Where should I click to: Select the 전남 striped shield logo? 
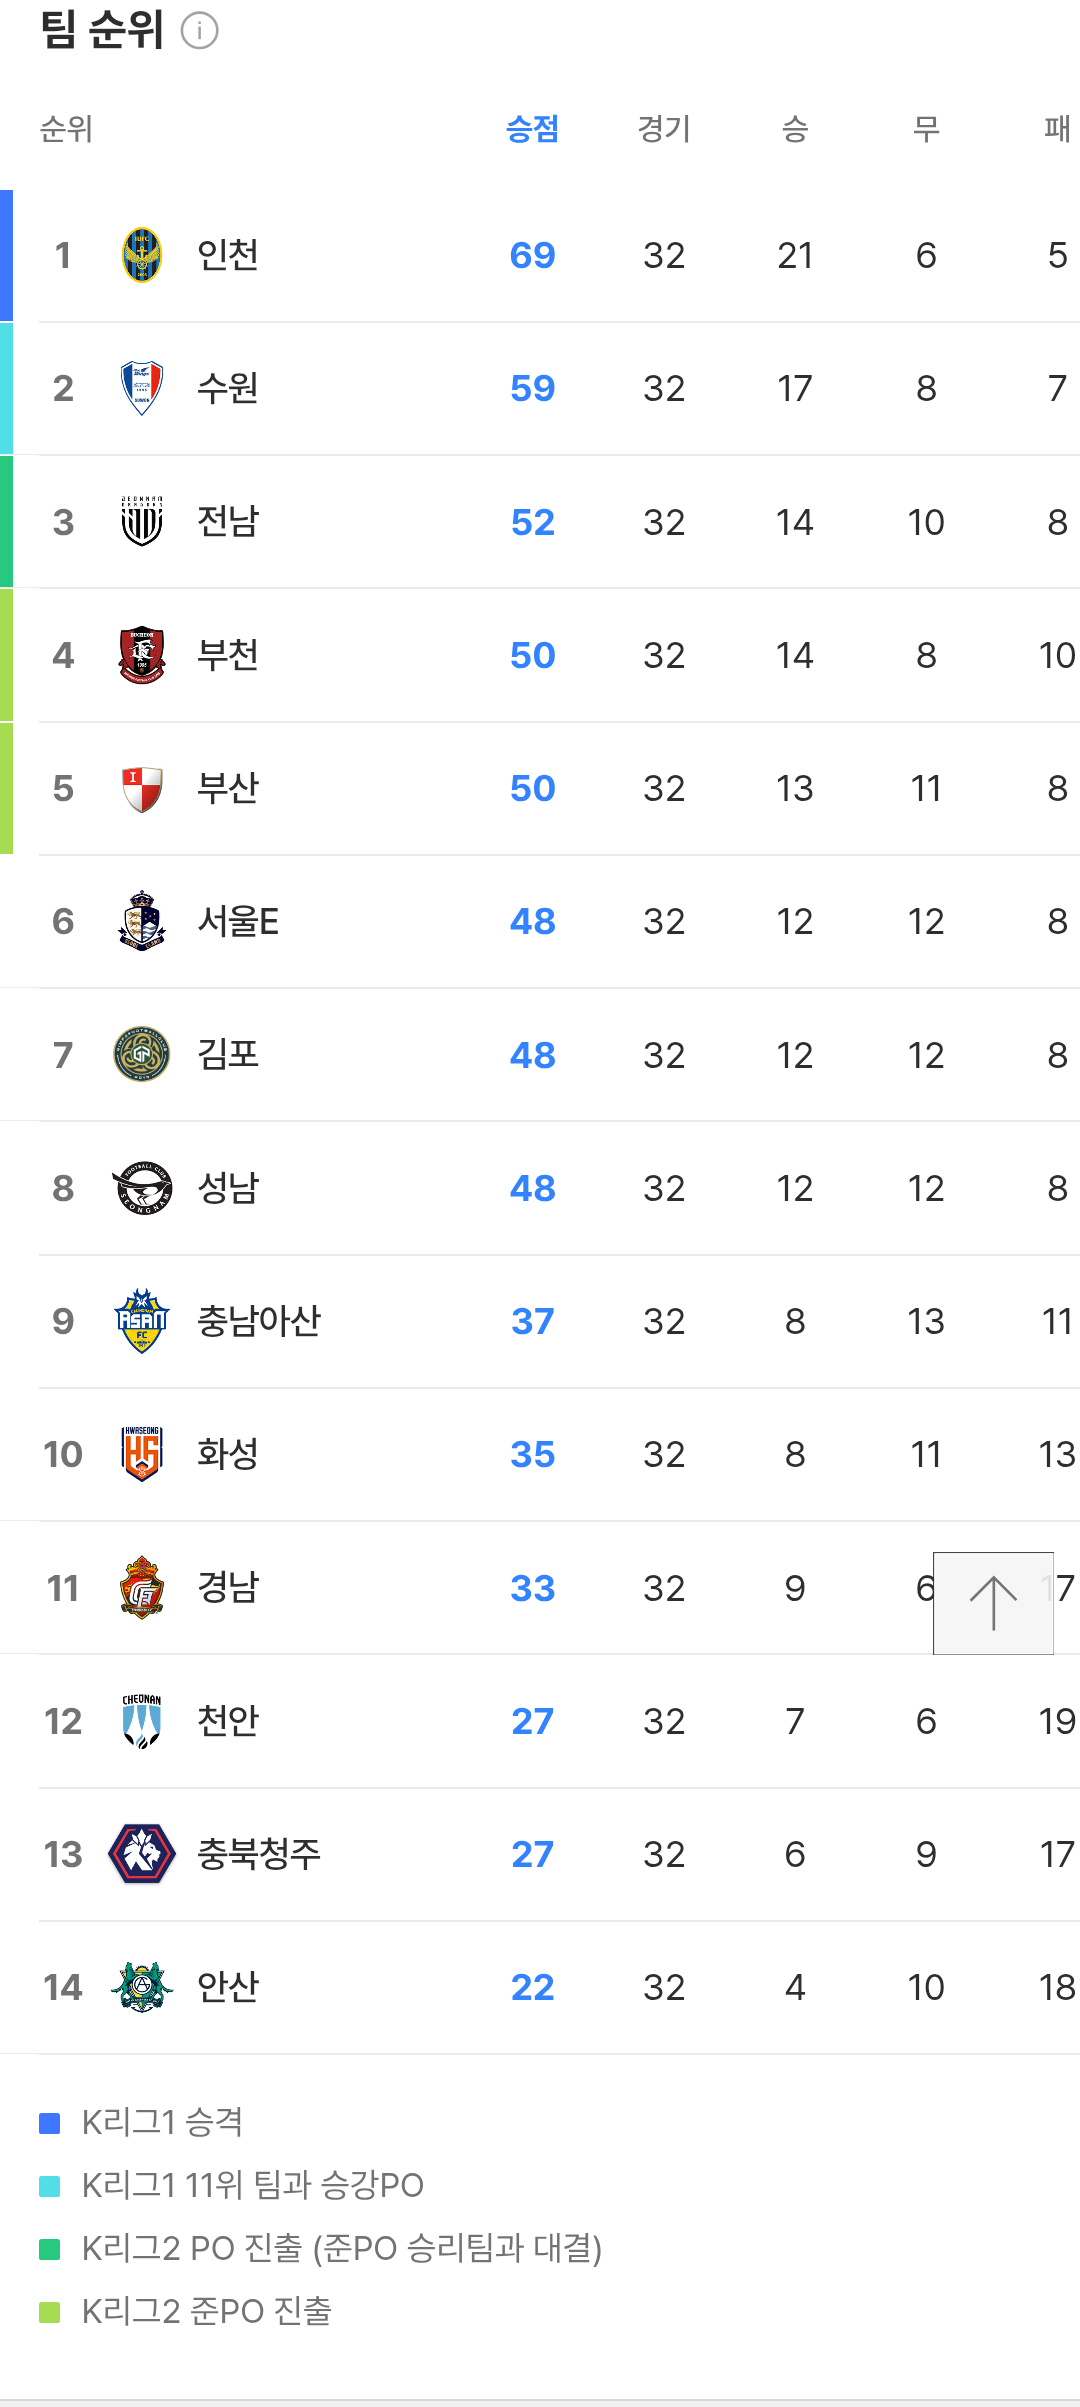click(142, 521)
